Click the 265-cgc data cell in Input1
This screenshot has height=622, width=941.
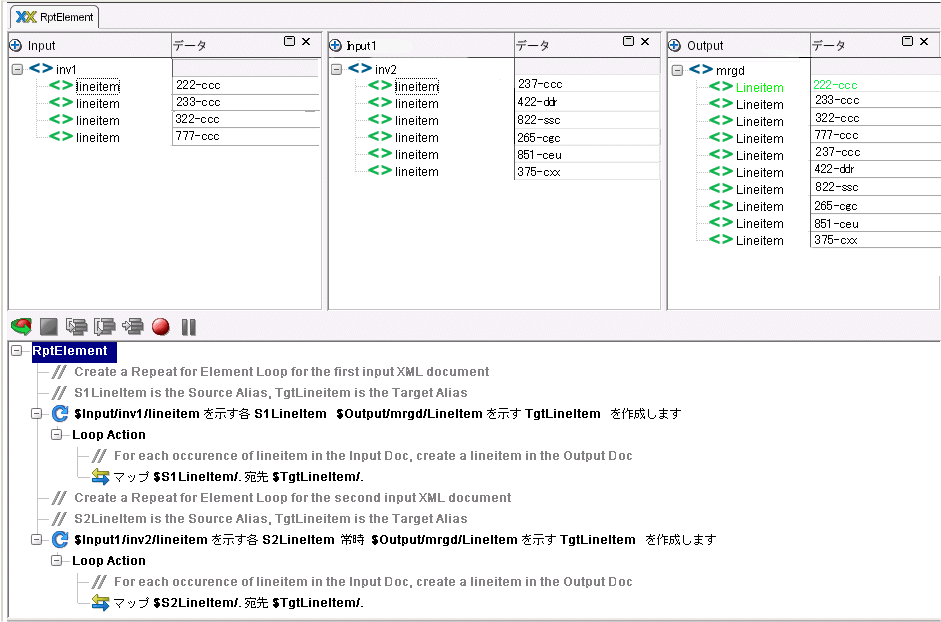[x=587, y=137]
